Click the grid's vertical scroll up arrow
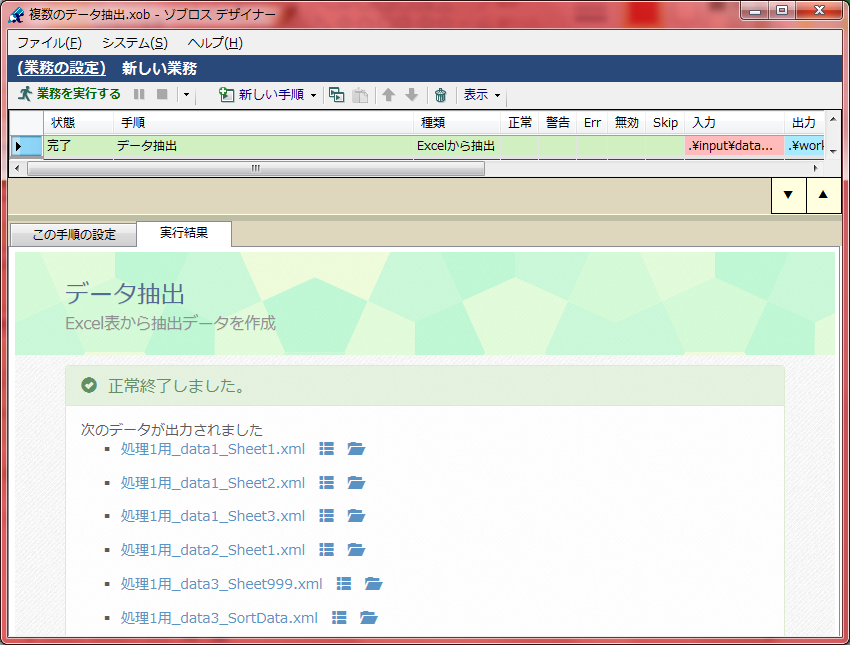This screenshot has height=645, width=850. coord(833,119)
